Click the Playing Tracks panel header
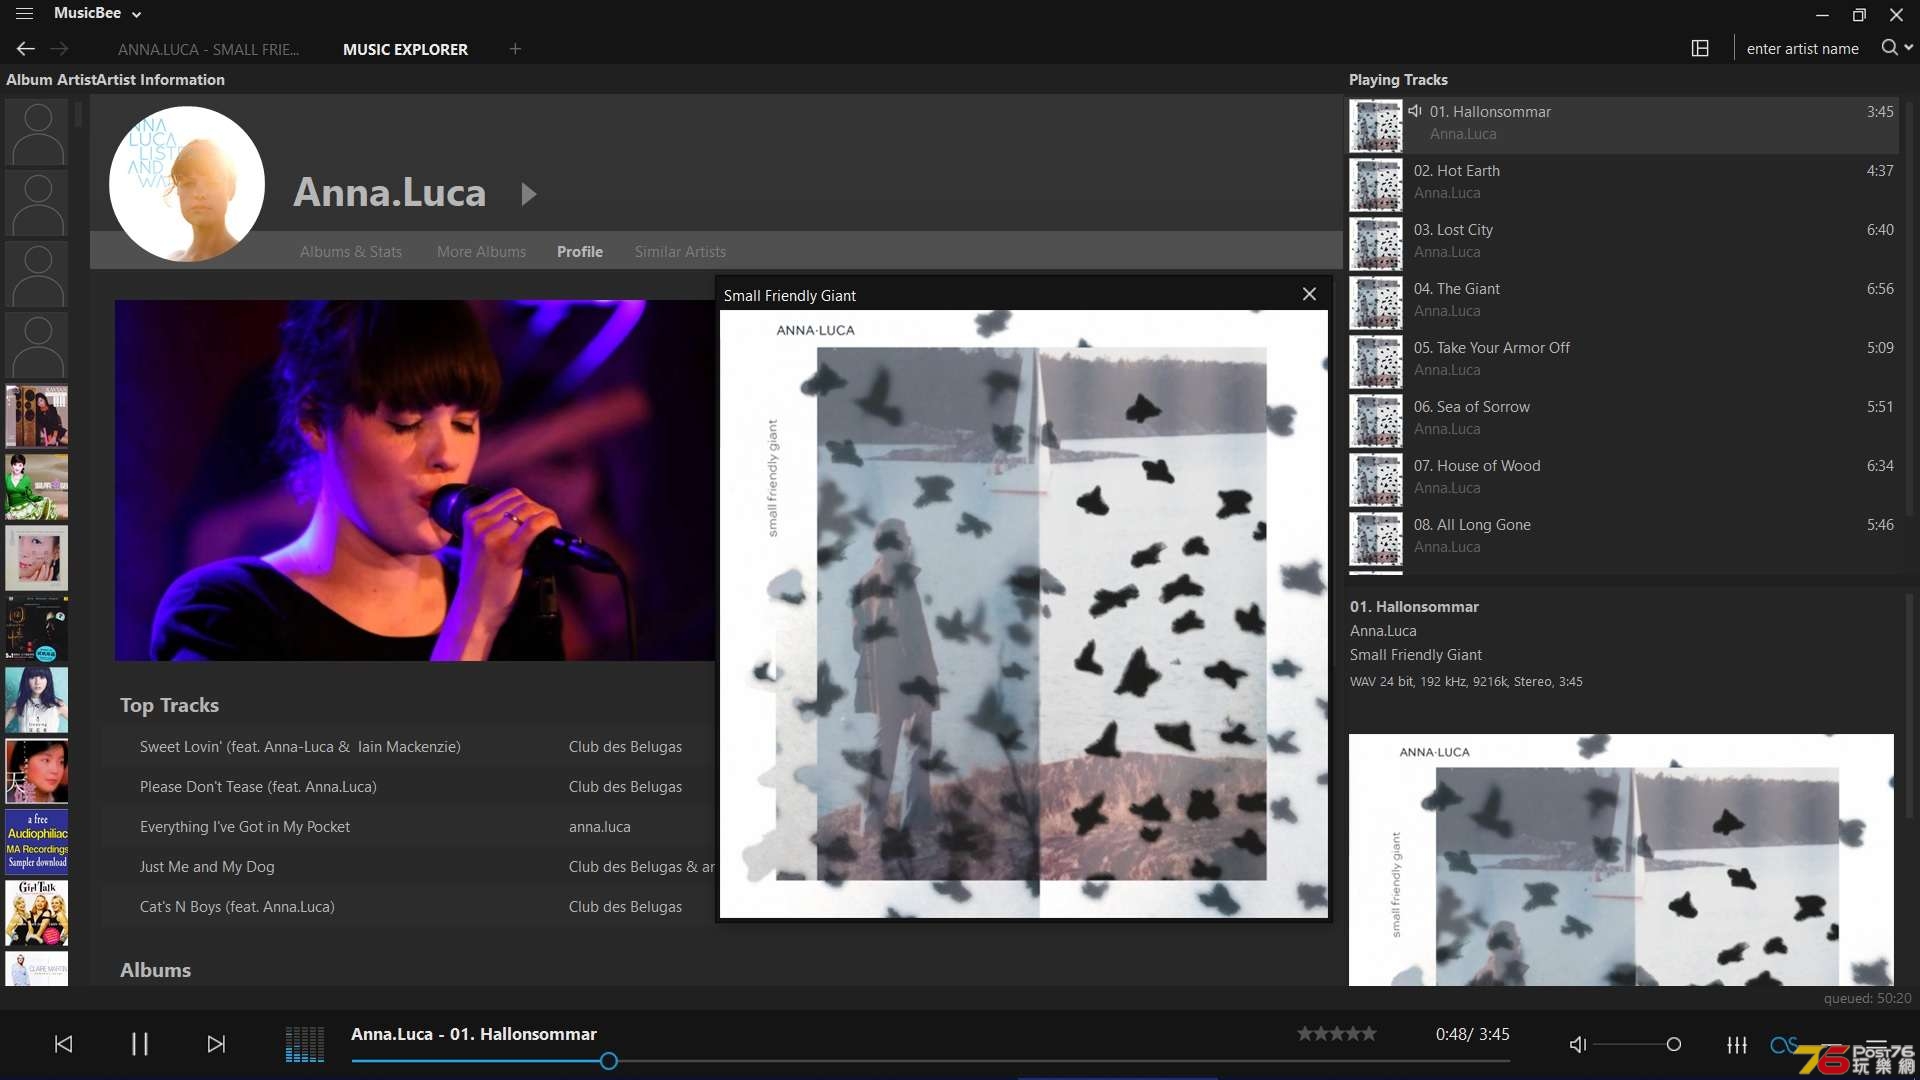Image resolution: width=1920 pixels, height=1080 pixels. coord(1398,79)
